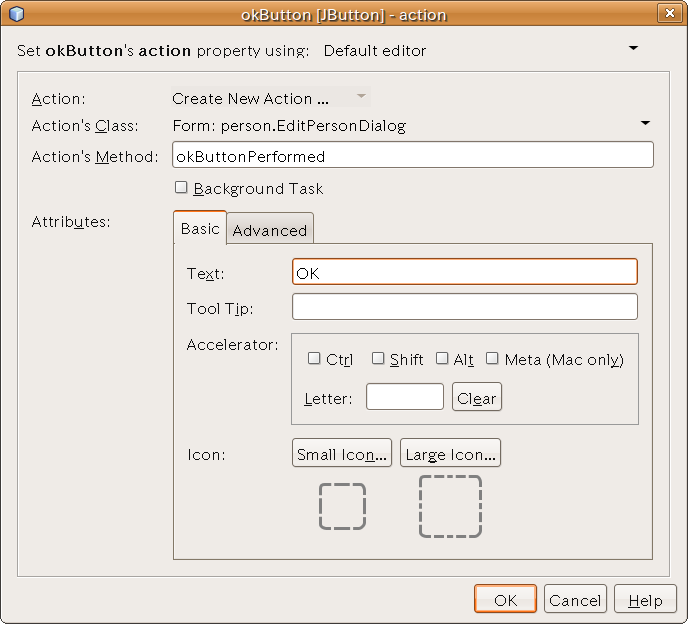
Task: Enable the Meta (Mac only) checkbox
Action: point(492,359)
